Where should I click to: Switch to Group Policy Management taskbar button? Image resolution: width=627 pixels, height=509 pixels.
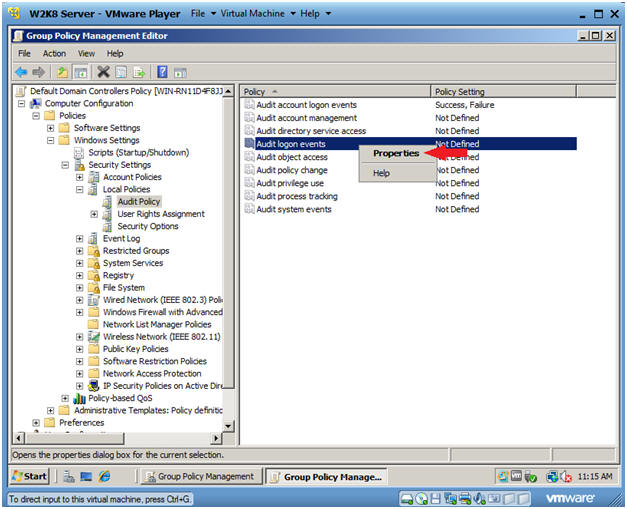click(x=201, y=477)
